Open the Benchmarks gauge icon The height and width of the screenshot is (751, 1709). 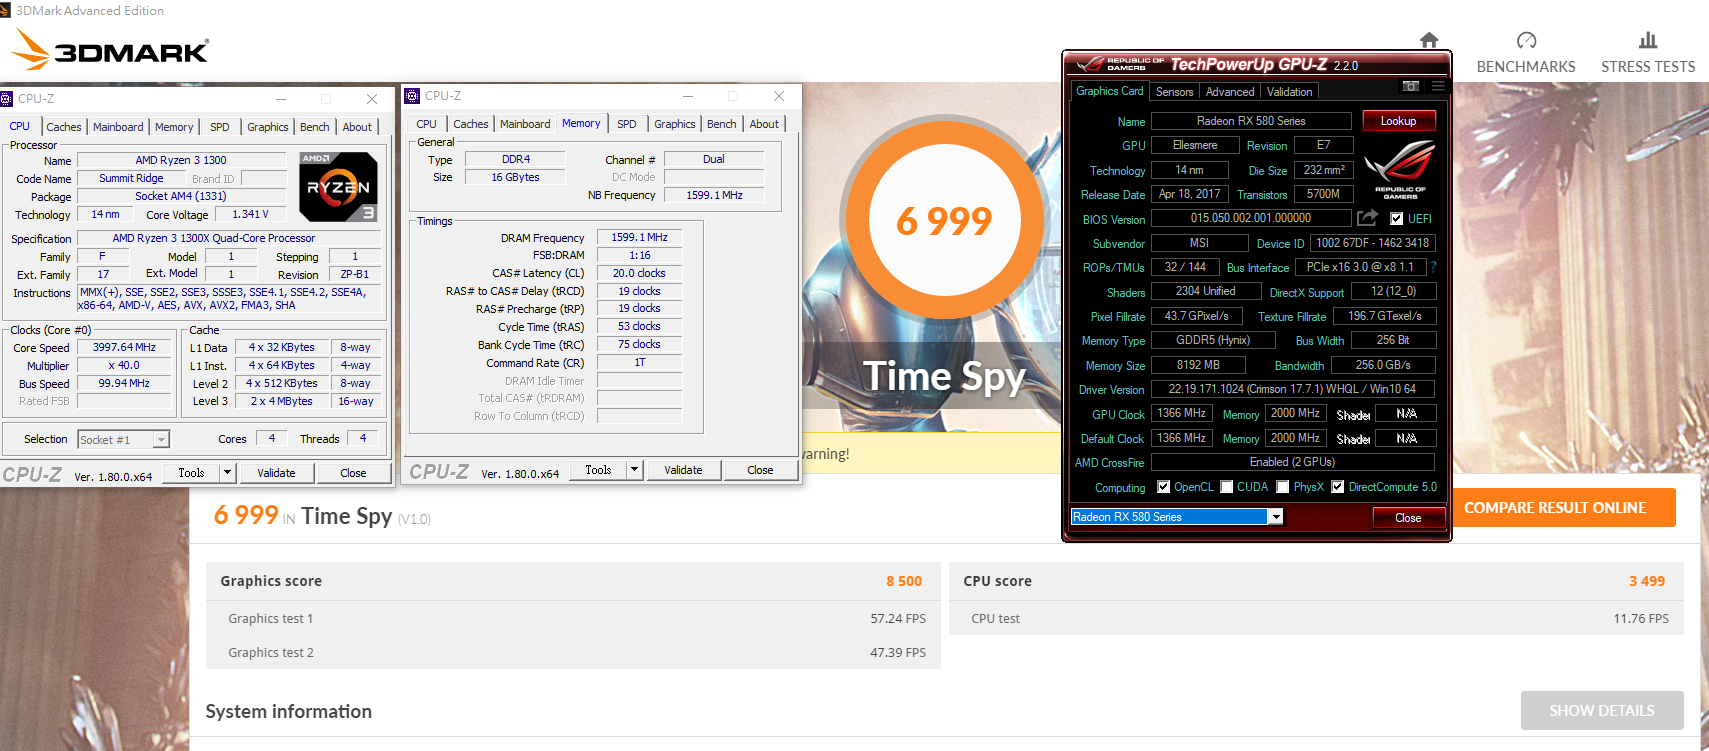pyautogui.click(x=1526, y=40)
